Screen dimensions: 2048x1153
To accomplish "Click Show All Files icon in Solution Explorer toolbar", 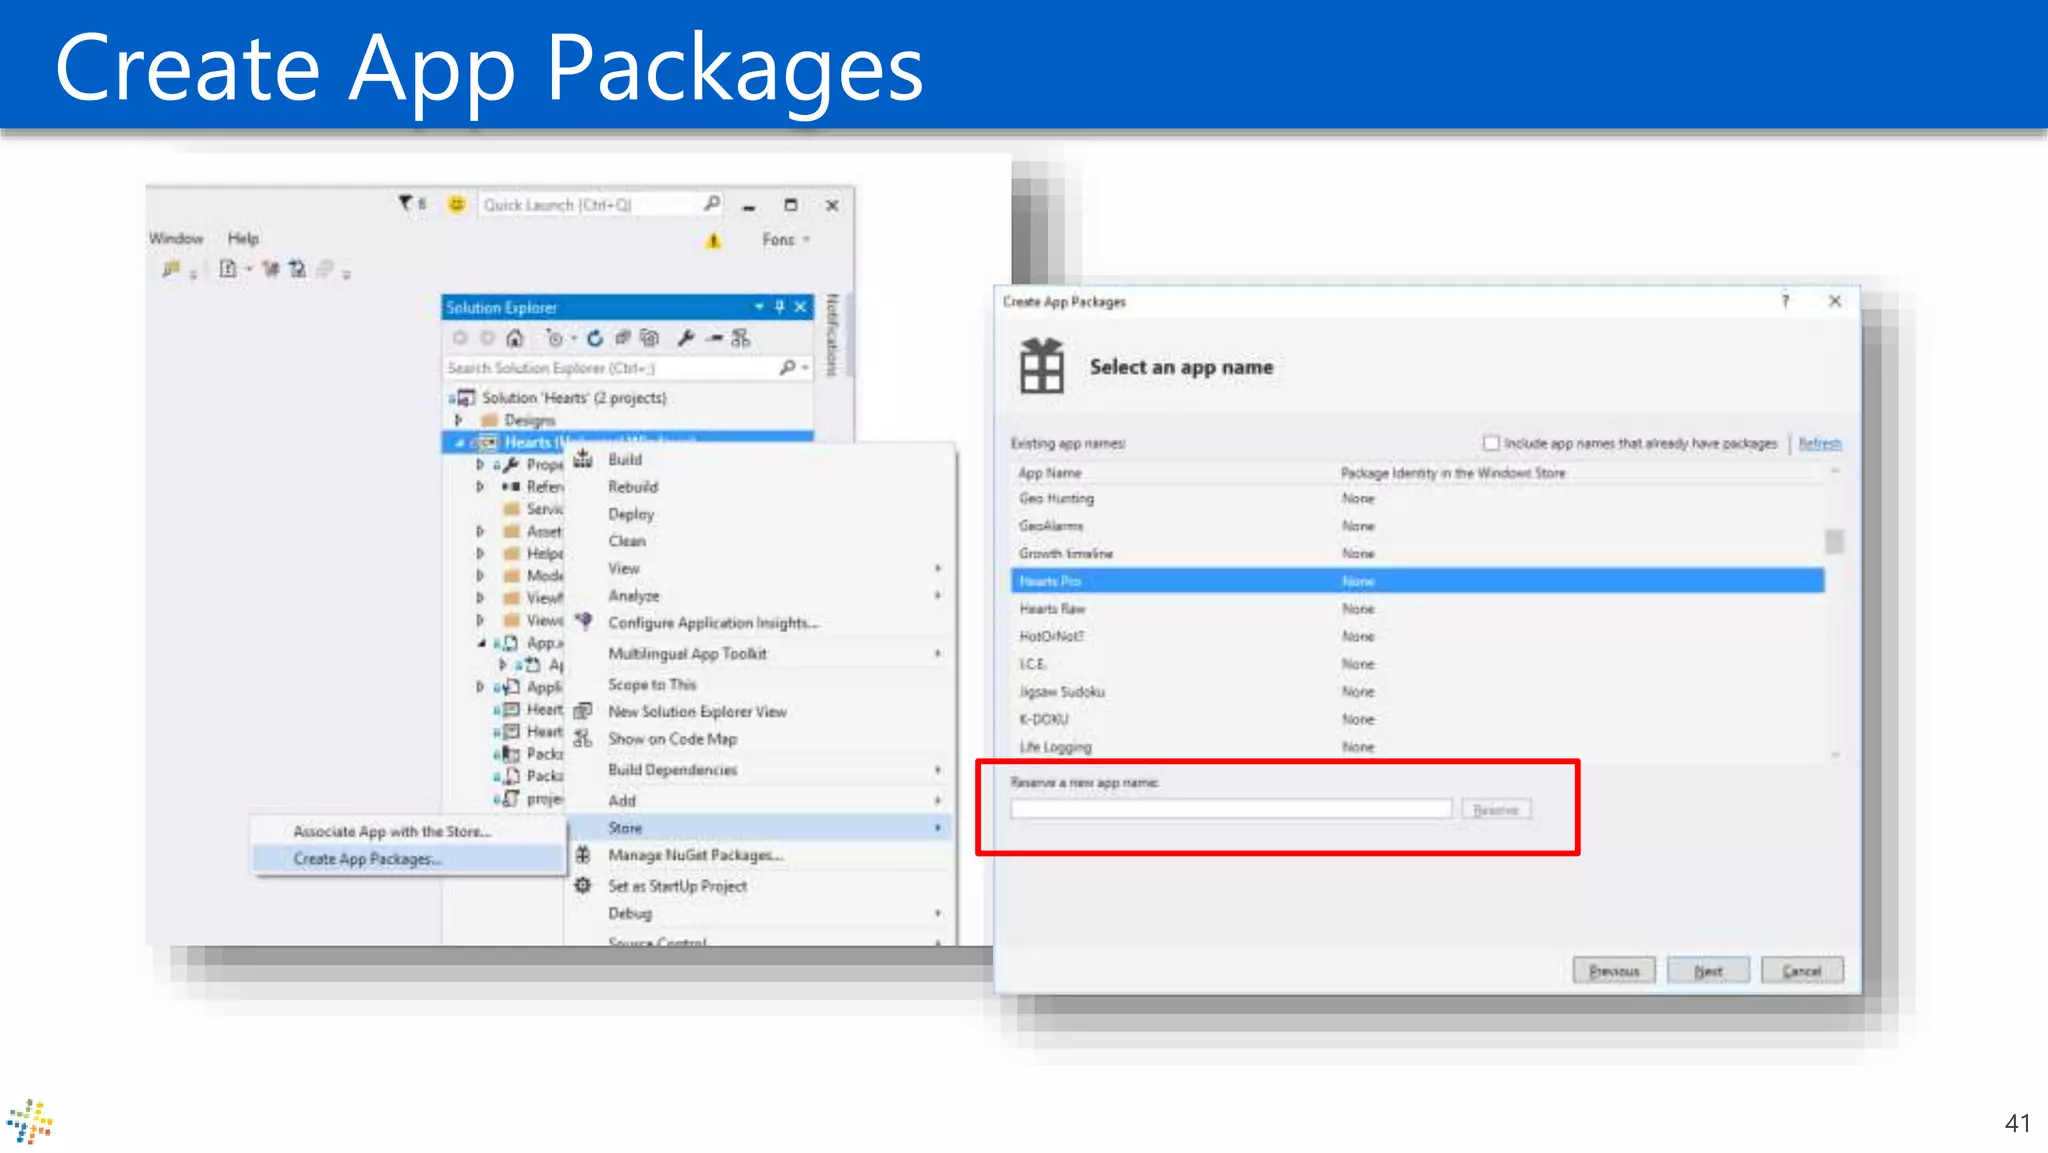I will 649,338.
